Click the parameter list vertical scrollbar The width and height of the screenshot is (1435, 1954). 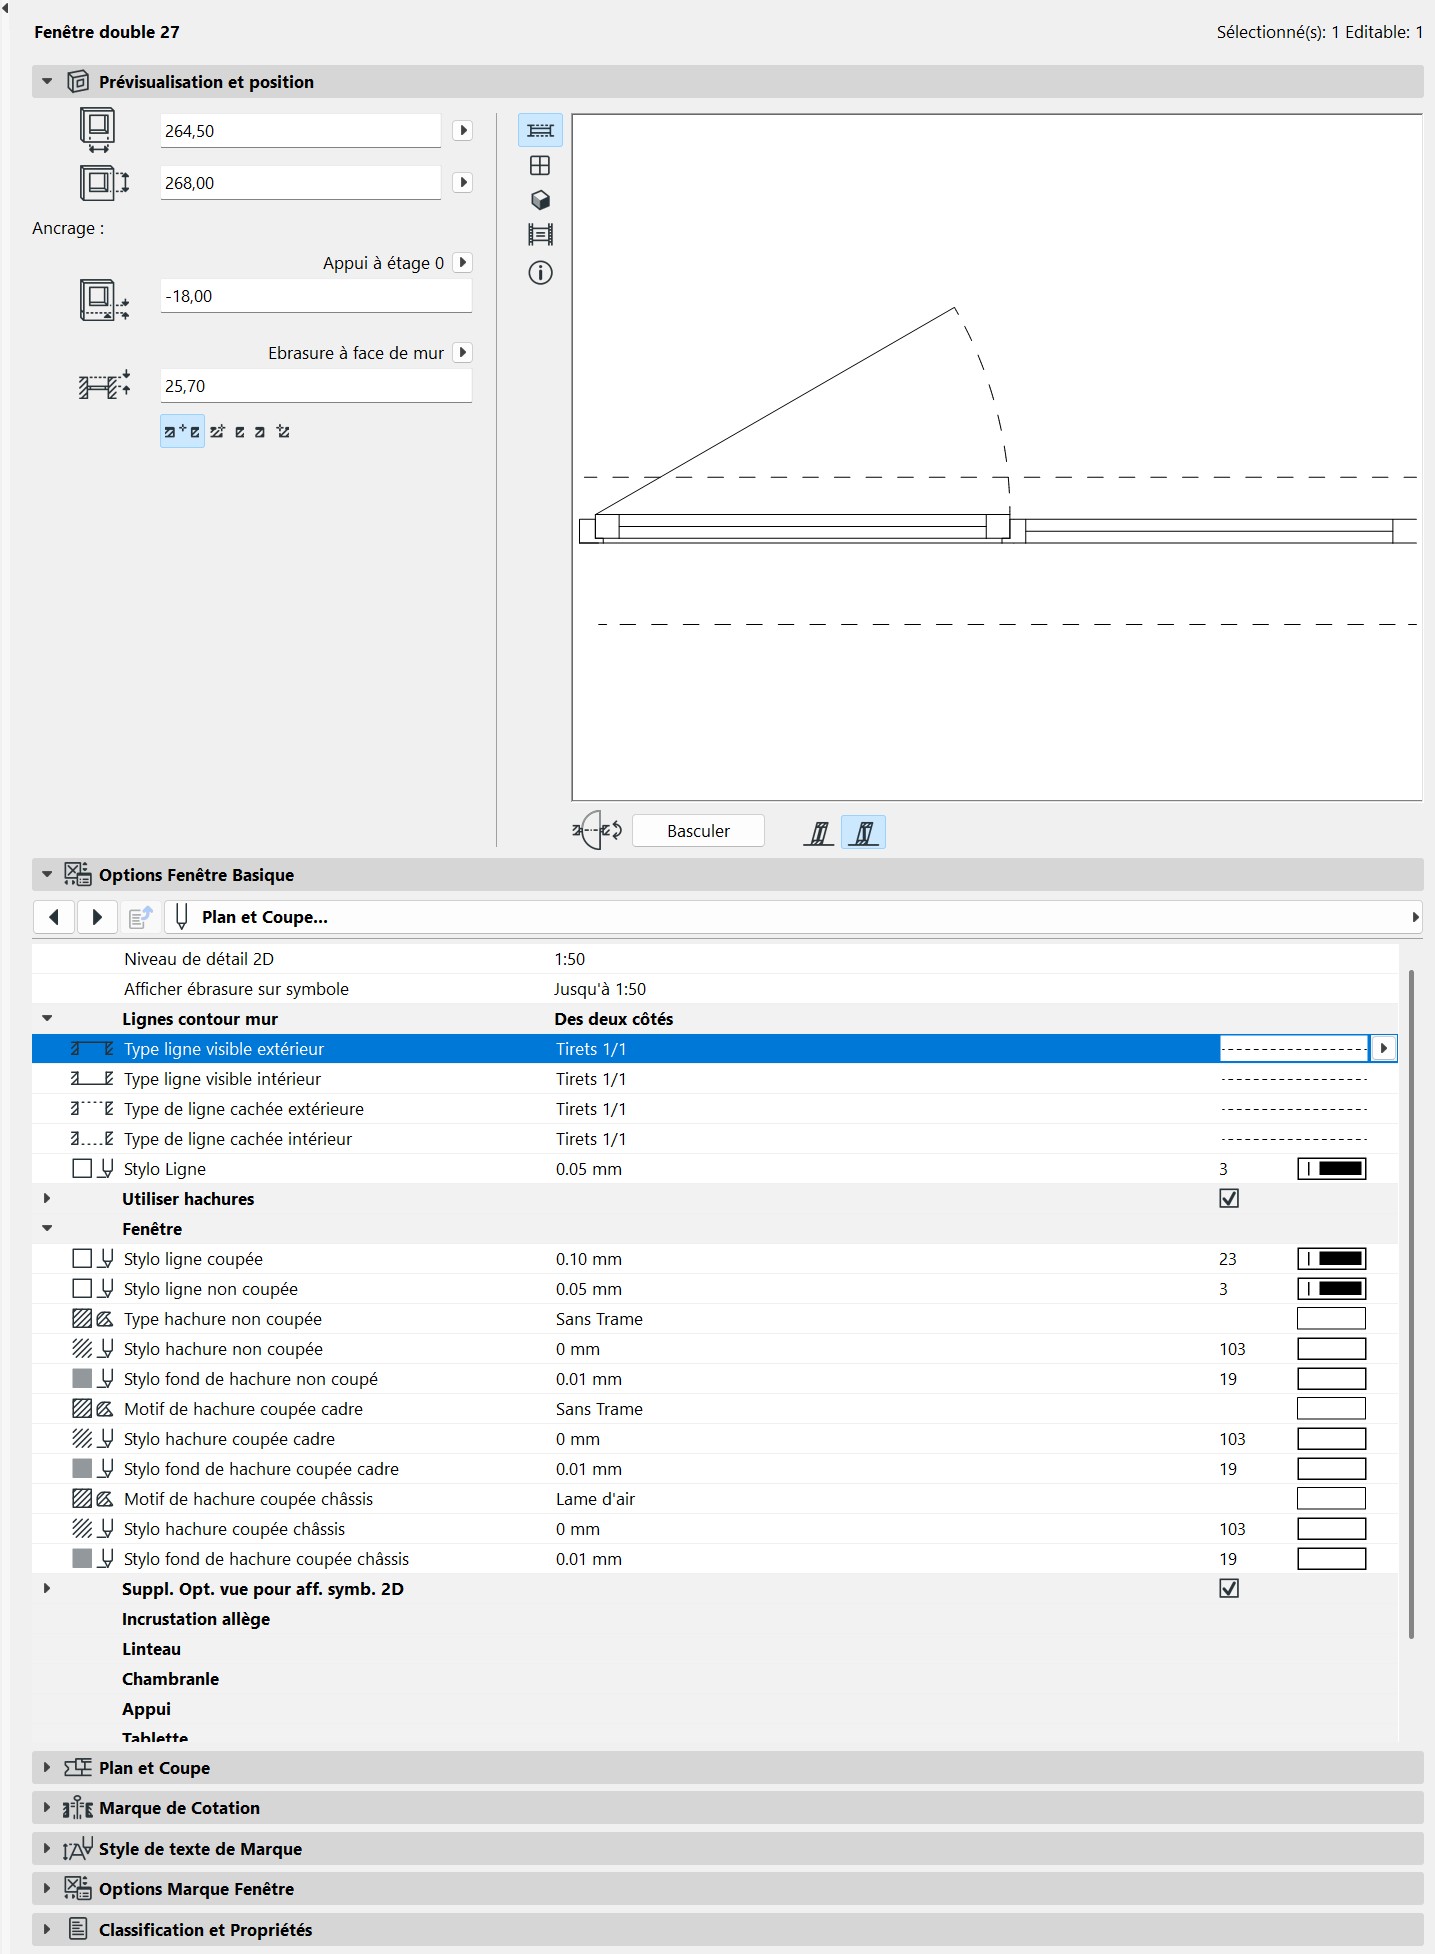pyautogui.click(x=1411, y=1303)
